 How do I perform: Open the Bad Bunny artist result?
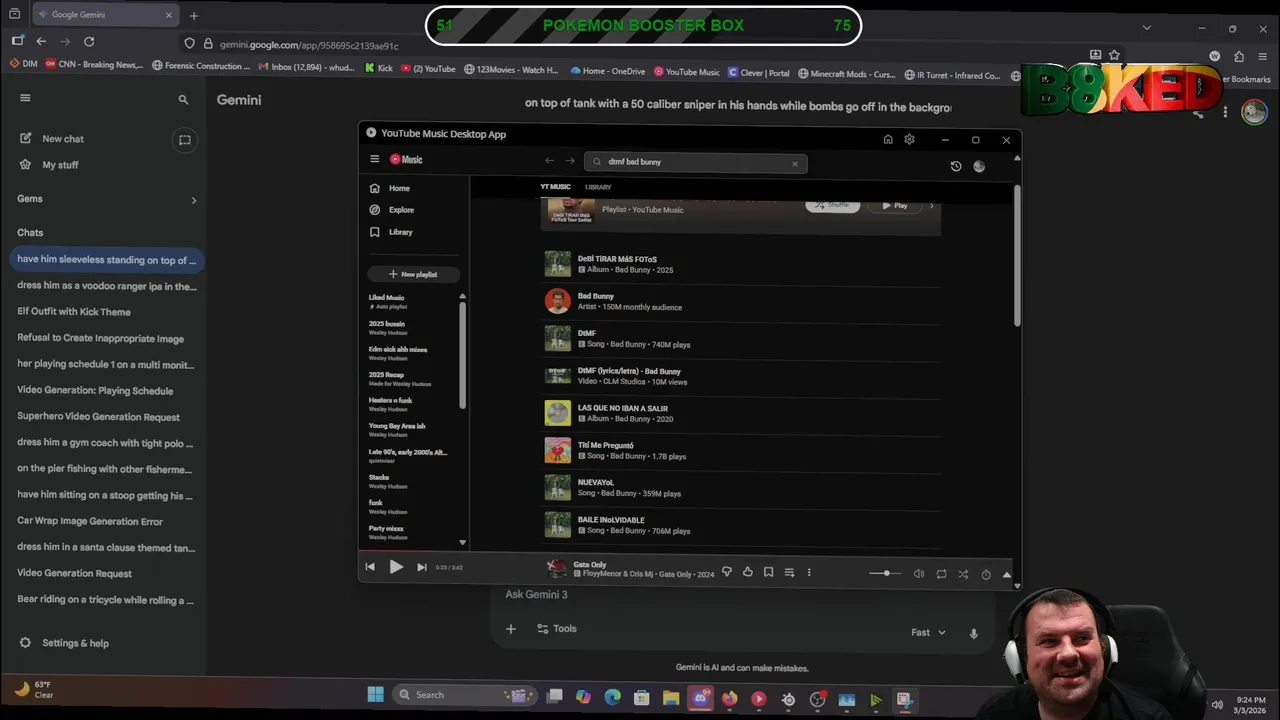click(x=740, y=301)
